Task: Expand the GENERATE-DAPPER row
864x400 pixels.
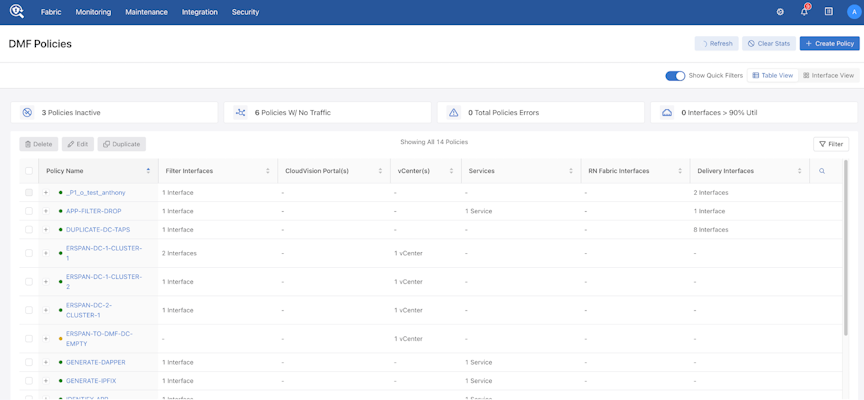Action: 46,363
